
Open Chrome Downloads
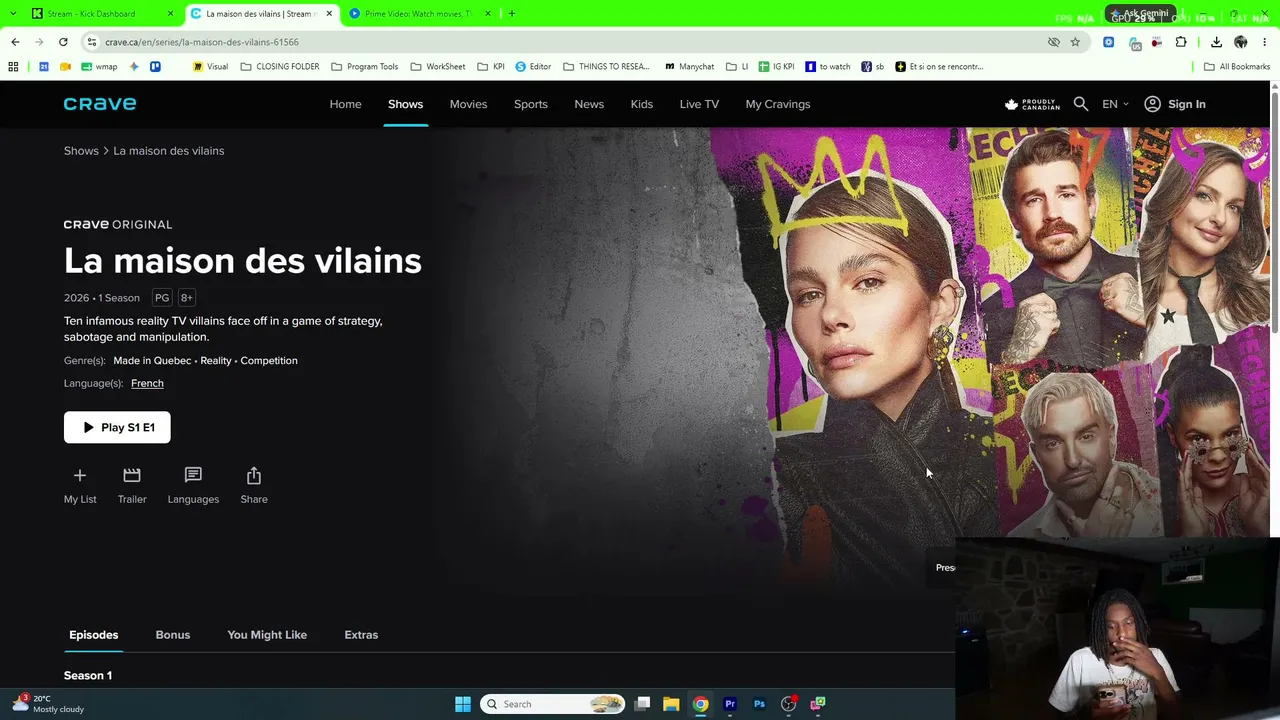coord(1216,42)
